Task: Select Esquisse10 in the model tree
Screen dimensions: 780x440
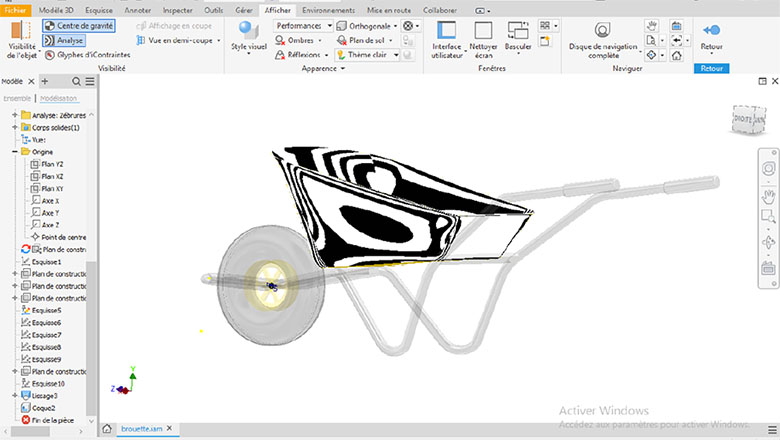Action: (47, 383)
